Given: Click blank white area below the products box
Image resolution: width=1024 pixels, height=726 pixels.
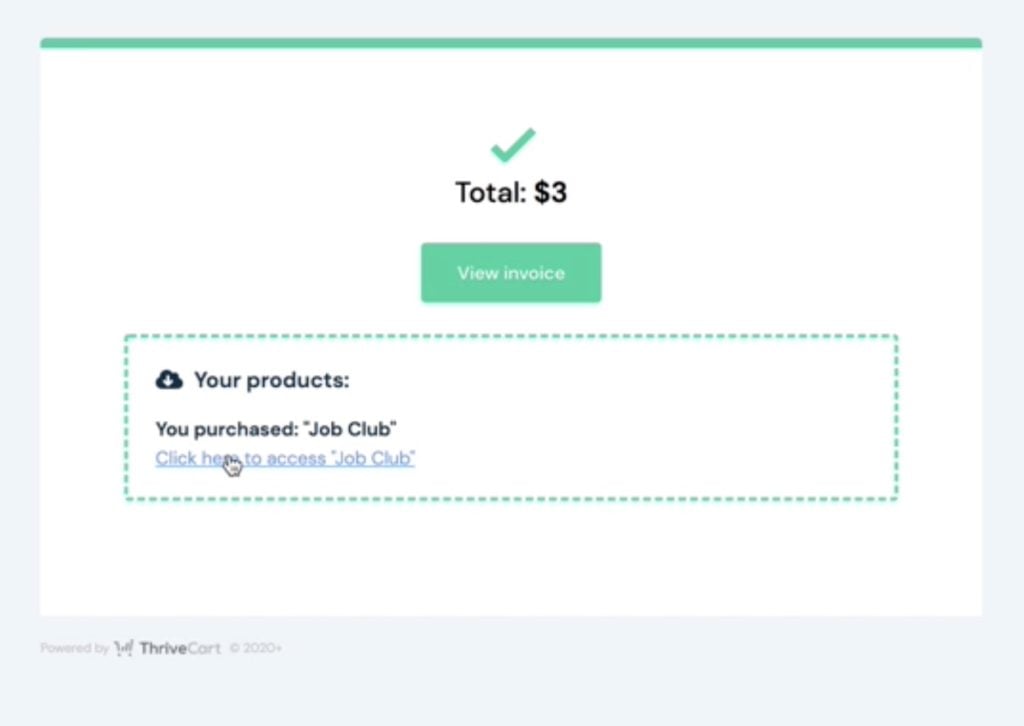Looking at the screenshot, I should [511, 558].
